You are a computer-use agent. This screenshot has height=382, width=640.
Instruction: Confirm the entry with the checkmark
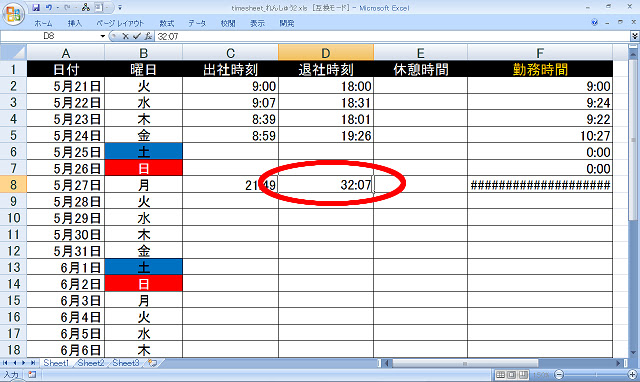(137, 36)
